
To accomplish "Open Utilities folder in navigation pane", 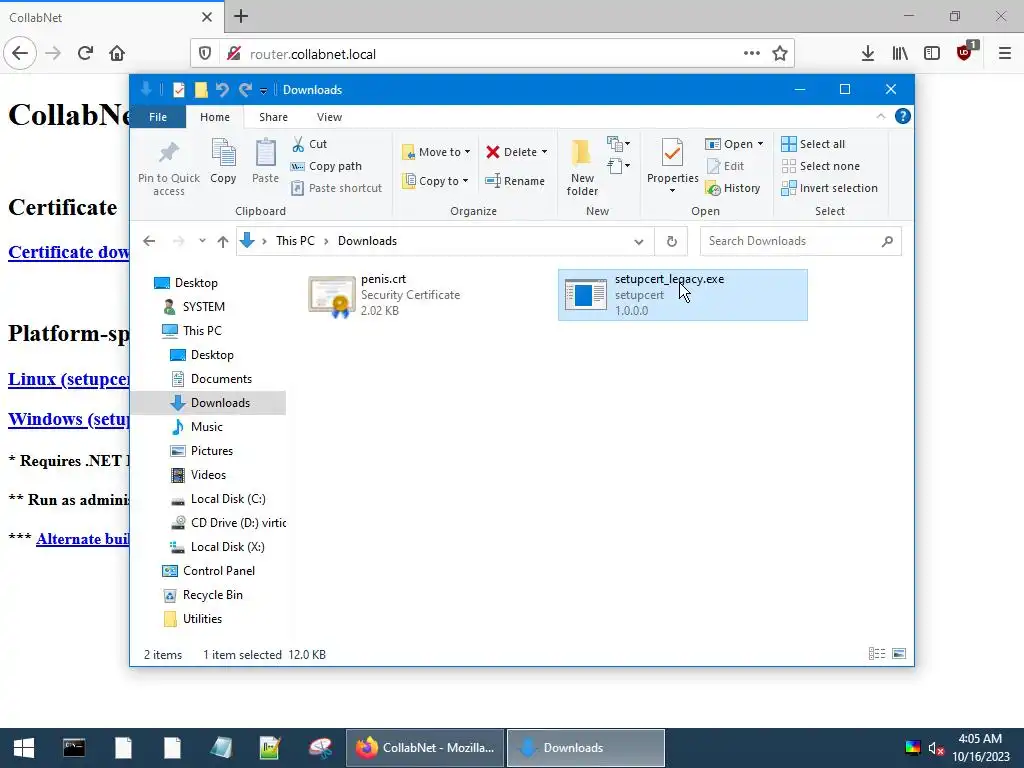I will tap(193, 619).
